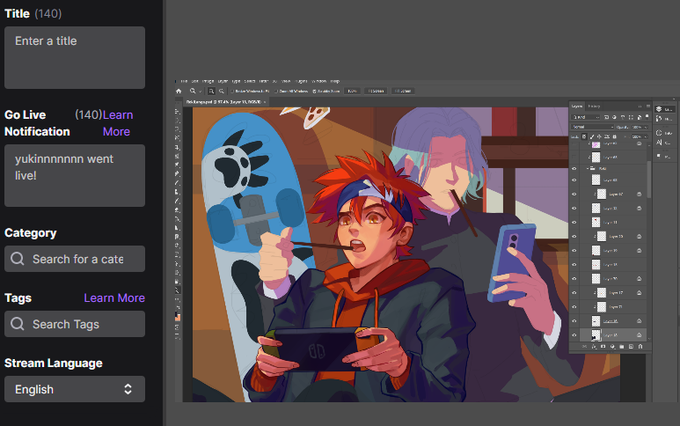680x426 pixels.
Task: Select the Type tool in Photoshop toolbar
Action: [x=177, y=254]
